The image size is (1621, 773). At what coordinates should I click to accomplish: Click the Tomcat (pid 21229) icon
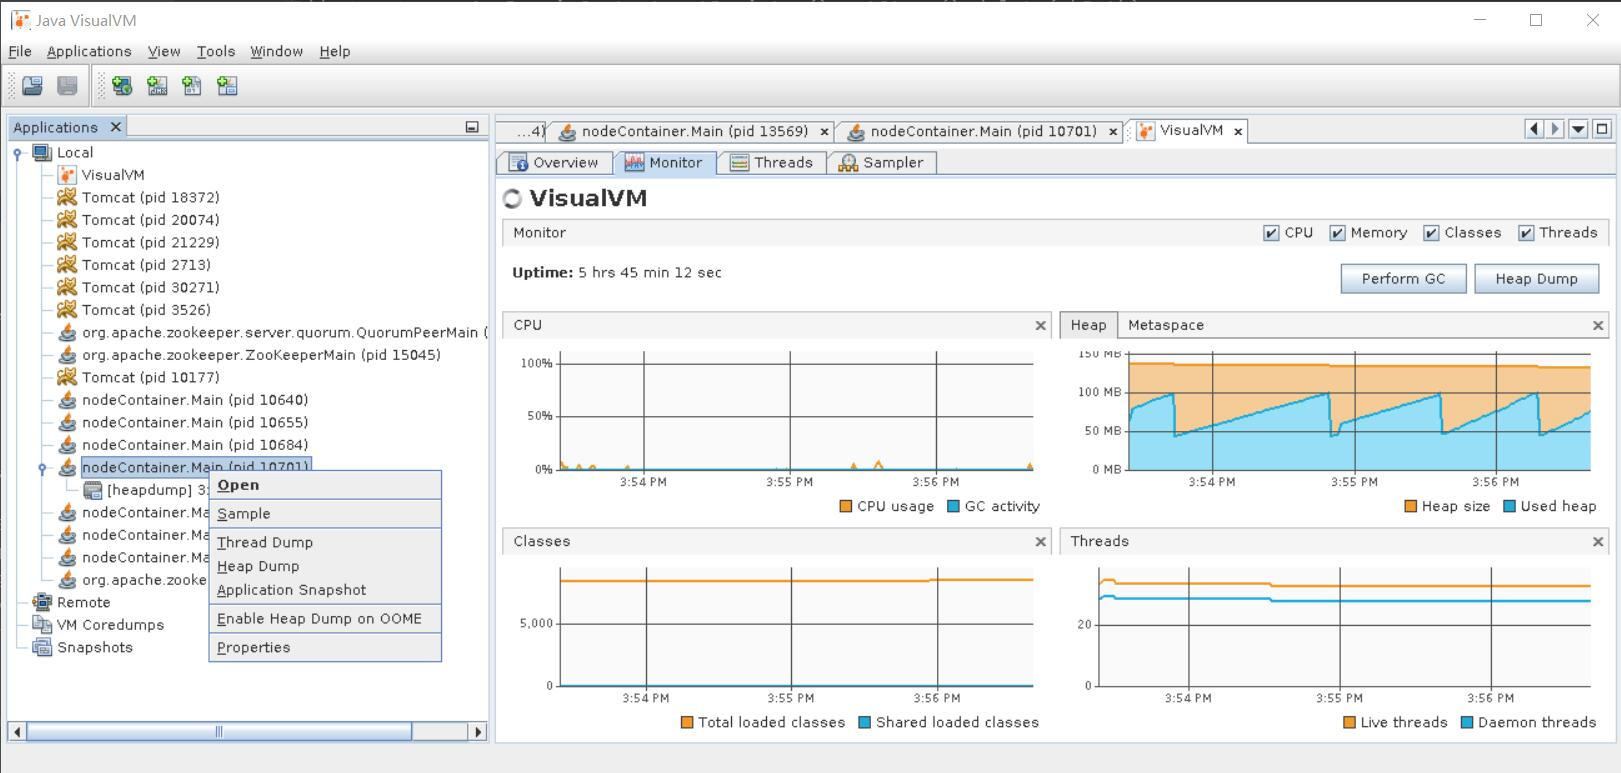pyautogui.click(x=67, y=242)
